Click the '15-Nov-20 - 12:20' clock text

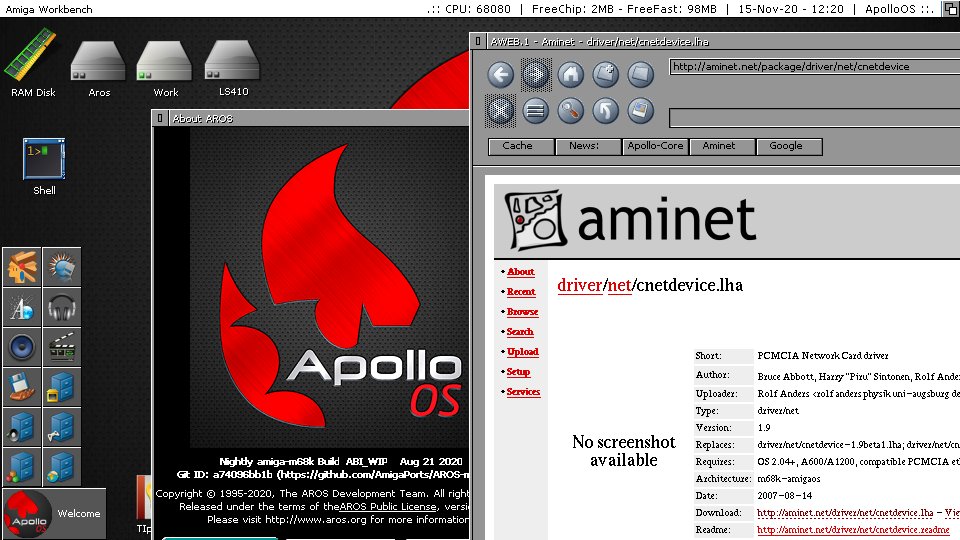tap(790, 9)
